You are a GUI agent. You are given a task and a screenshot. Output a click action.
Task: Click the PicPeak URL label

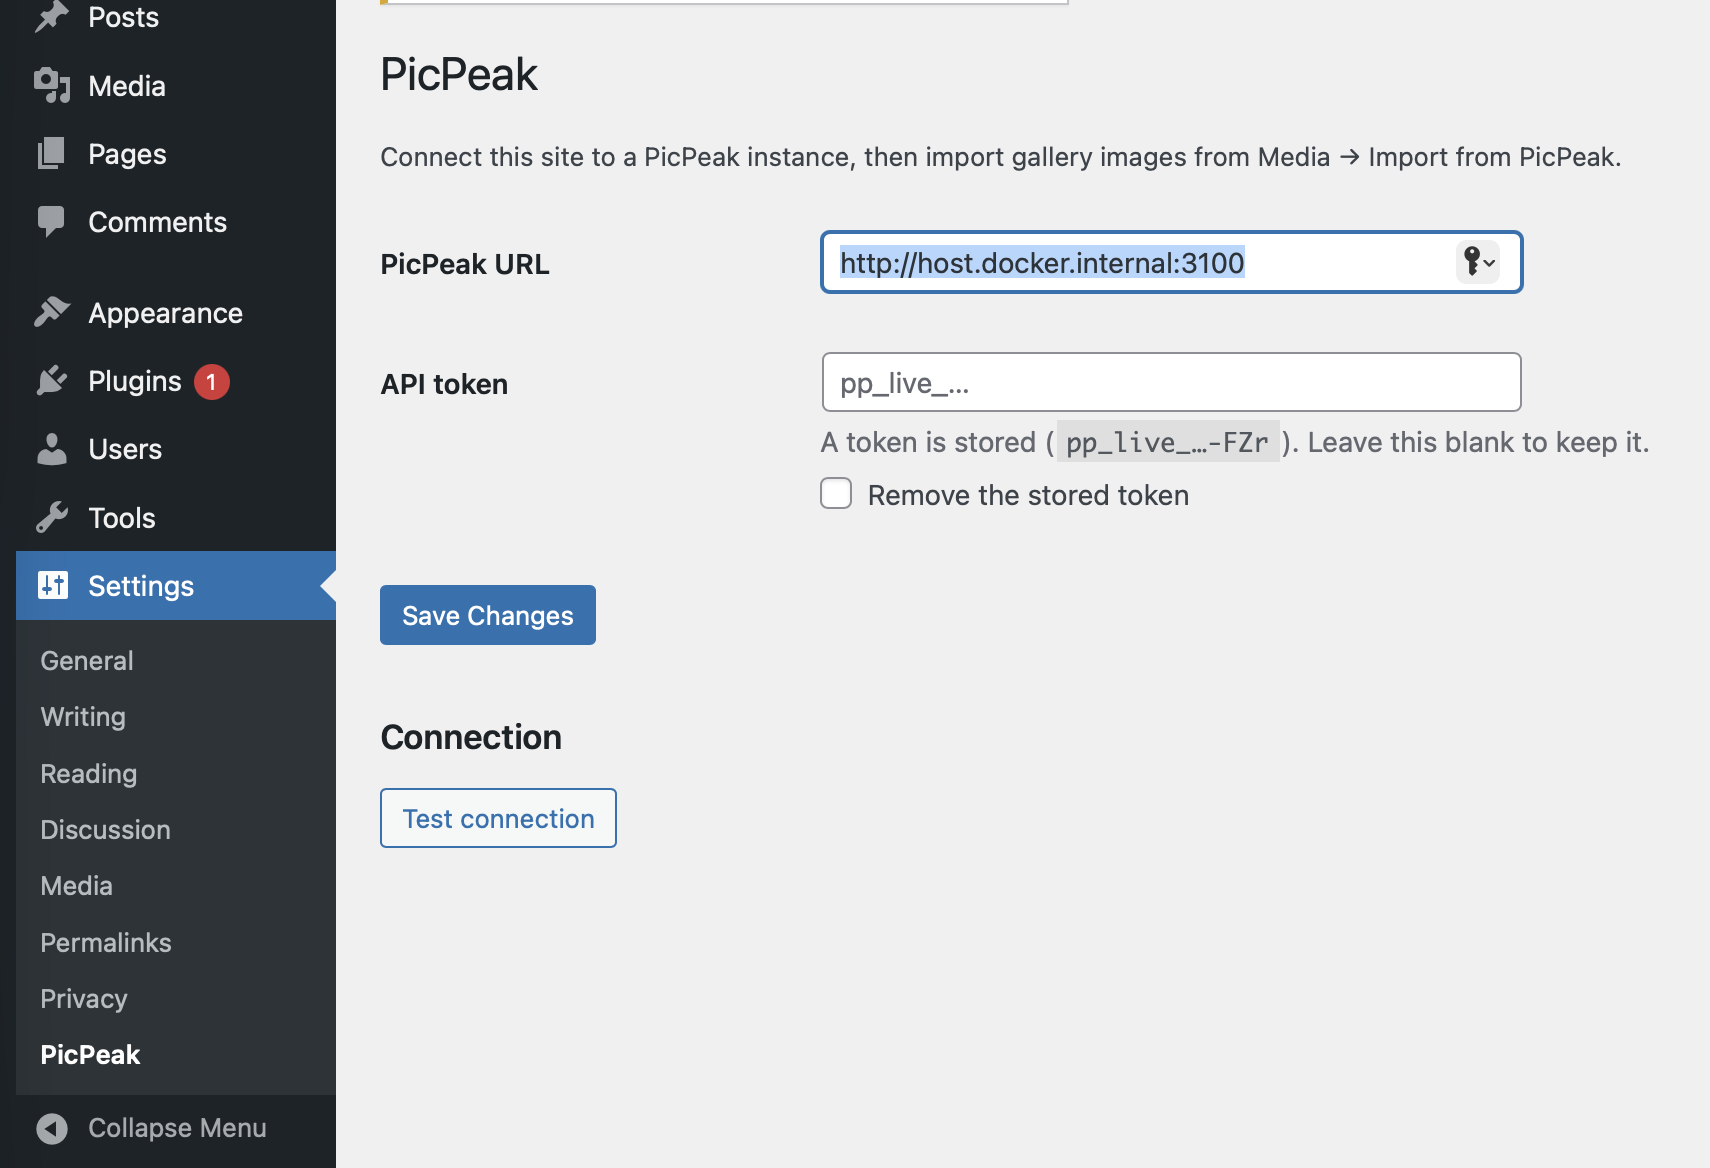point(465,264)
